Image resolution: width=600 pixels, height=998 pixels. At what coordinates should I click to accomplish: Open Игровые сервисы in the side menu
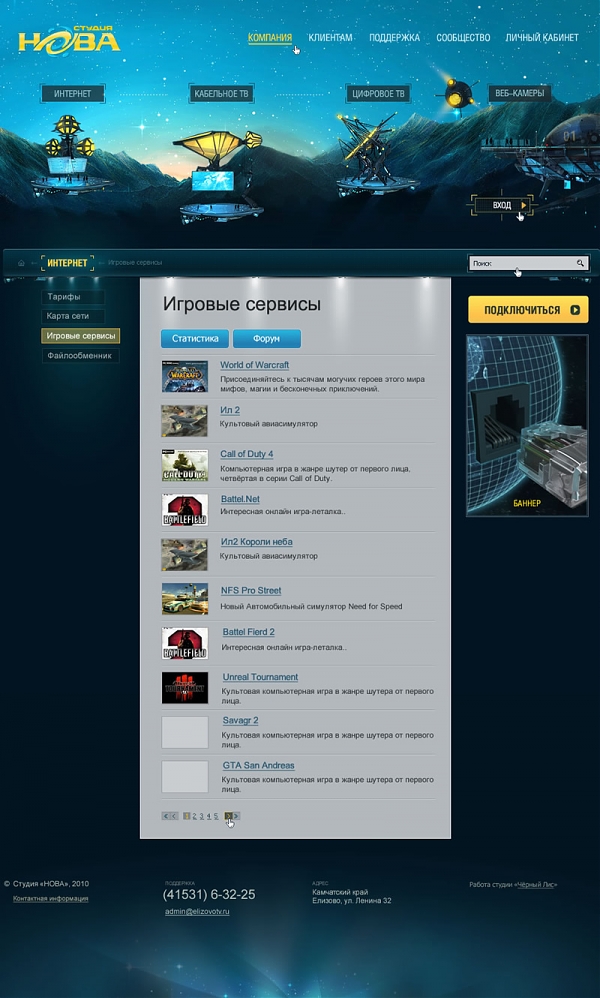coord(81,336)
